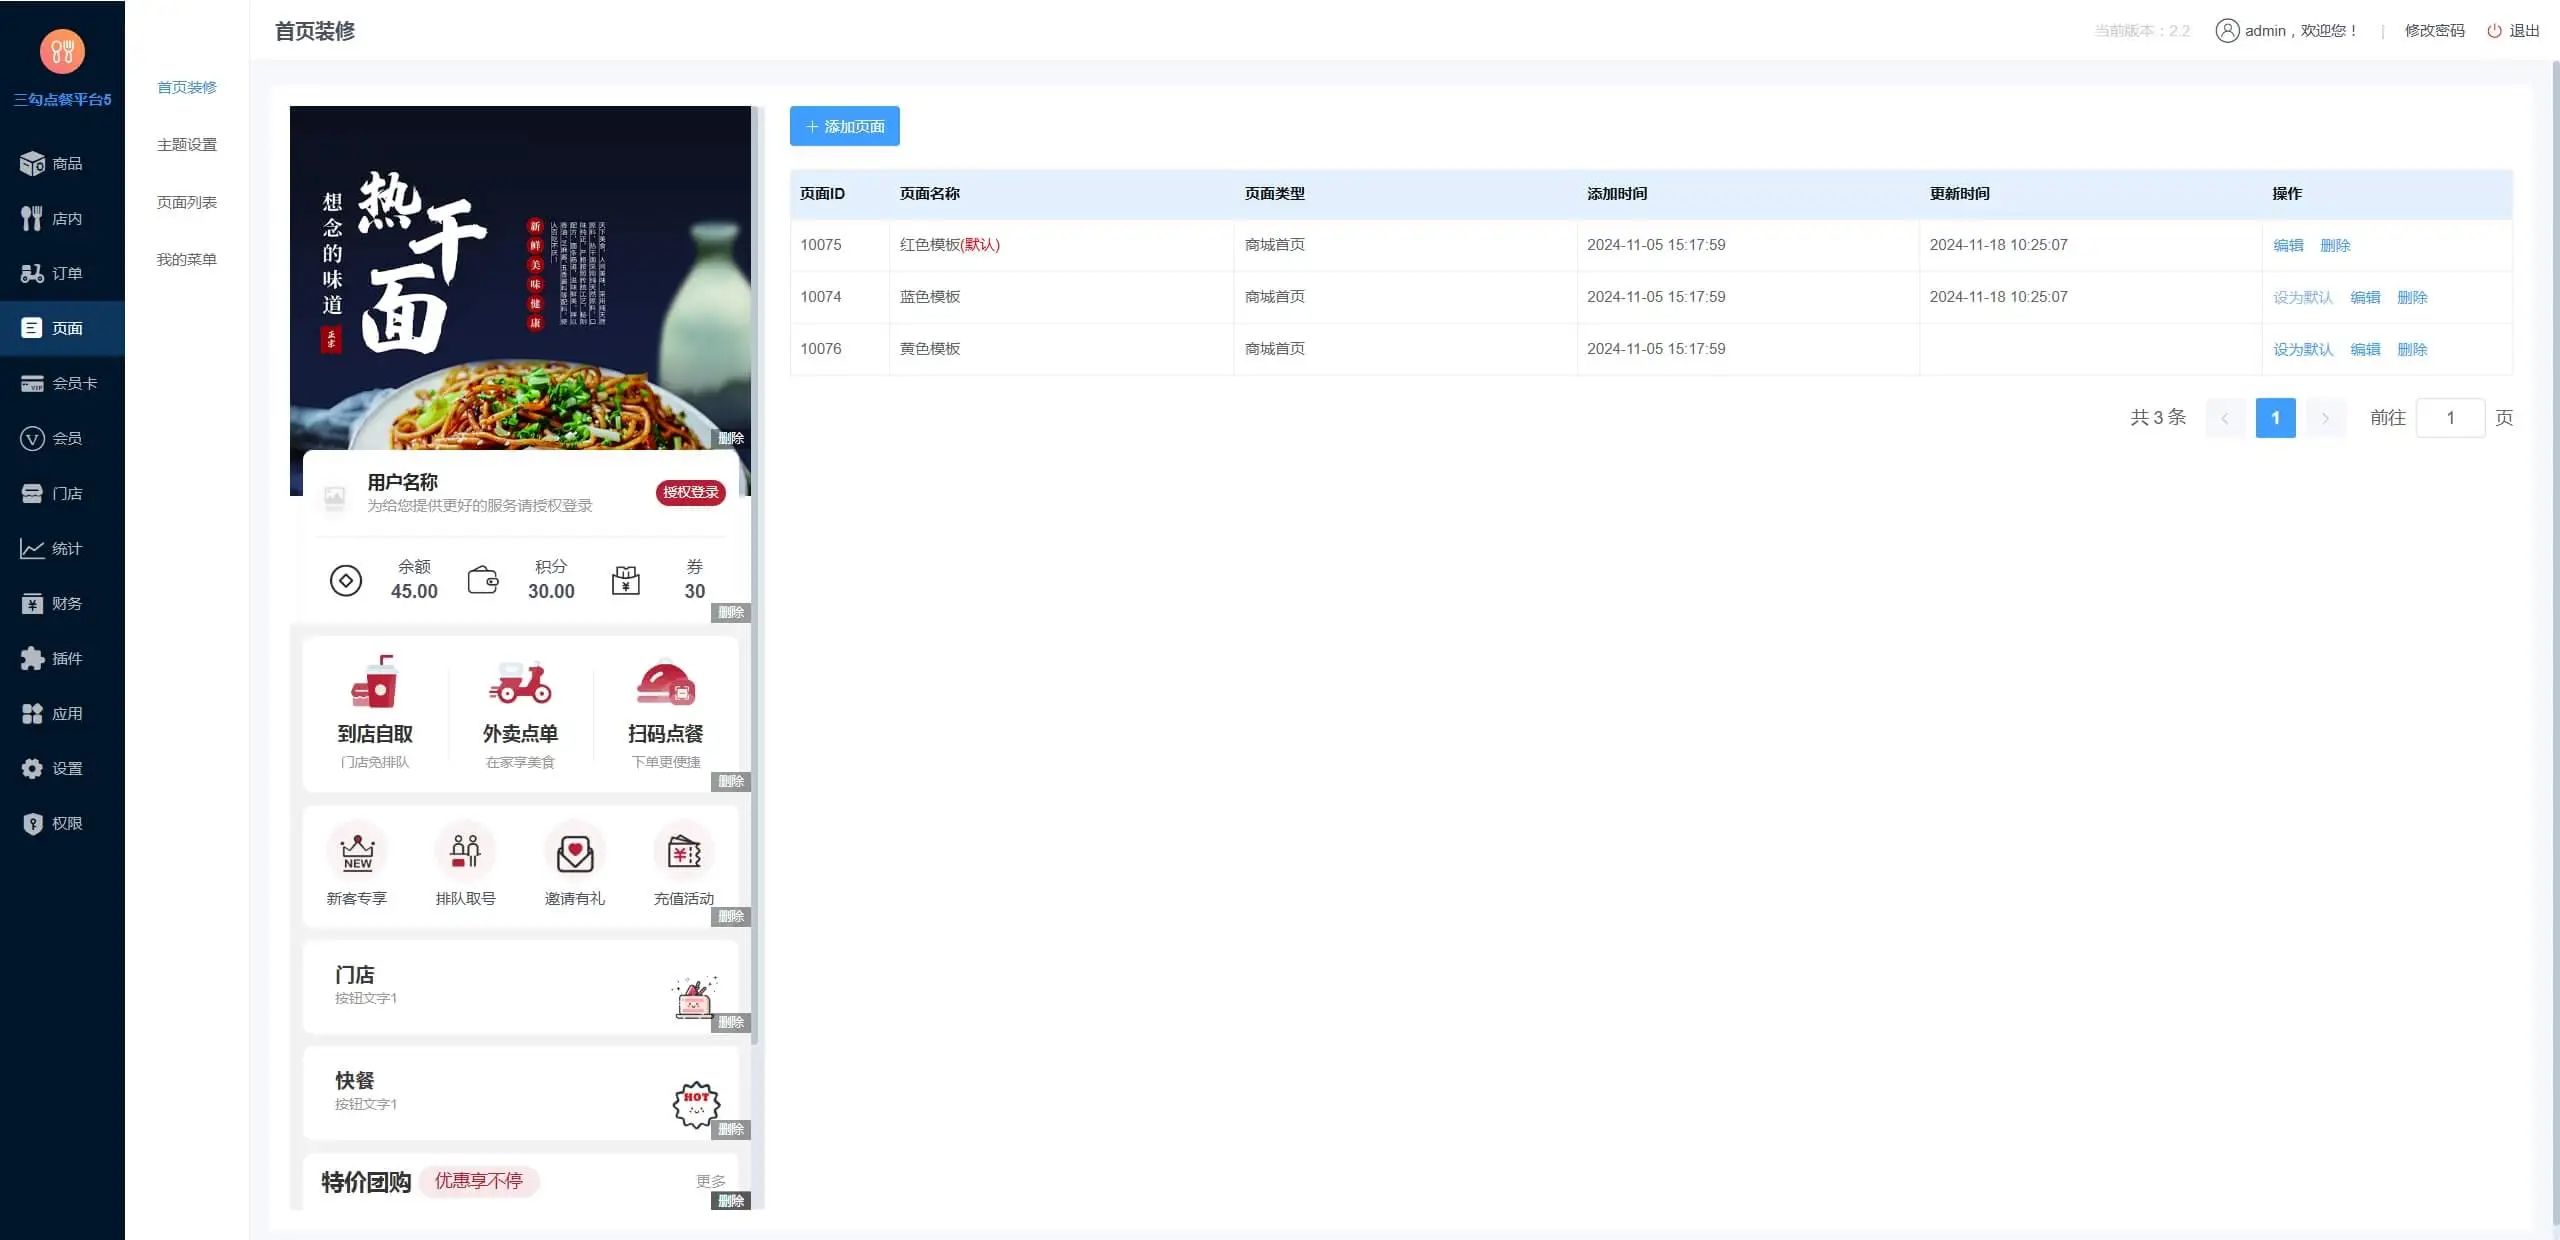The height and width of the screenshot is (1240, 2560).
Task: Open the 商品 (products) sidebar icon
Action: click(x=32, y=163)
